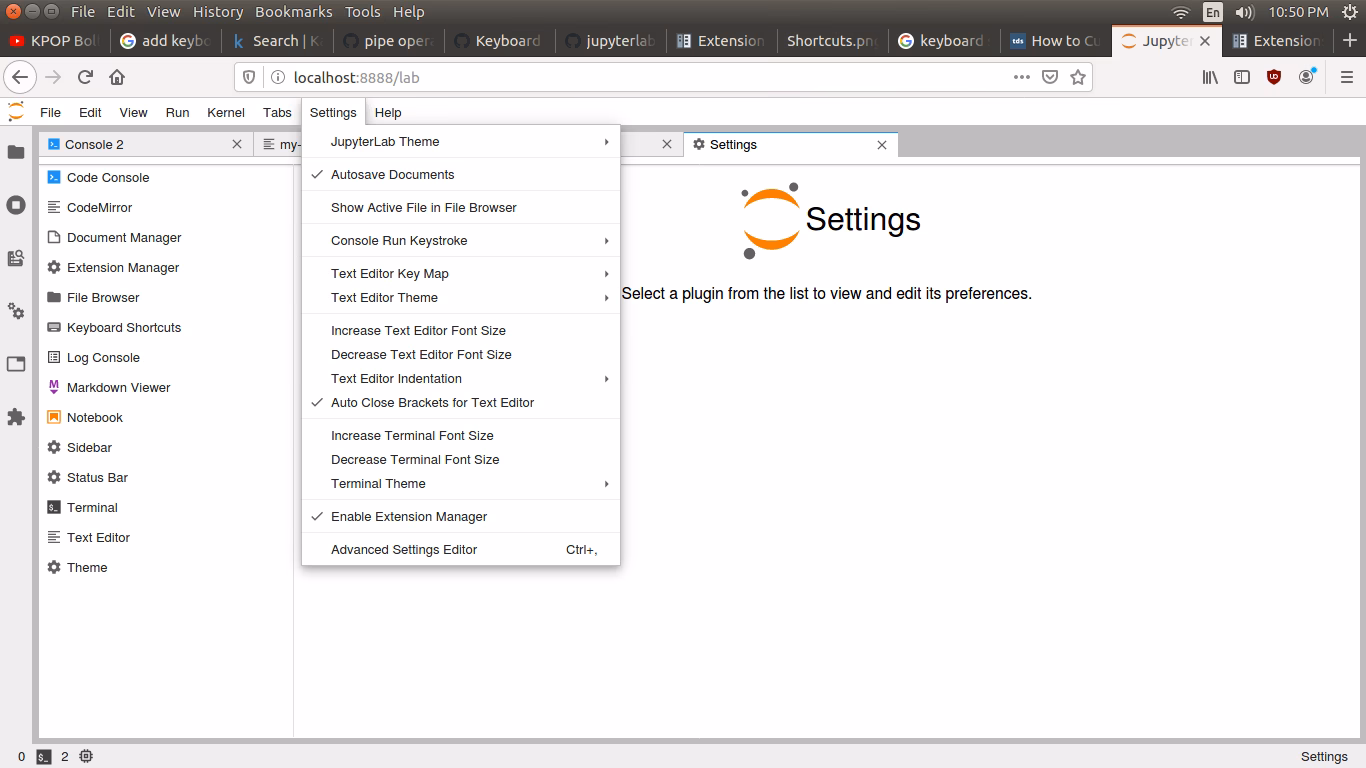Click the Firefox reload page icon
The width and height of the screenshot is (1366, 768).
click(85, 77)
